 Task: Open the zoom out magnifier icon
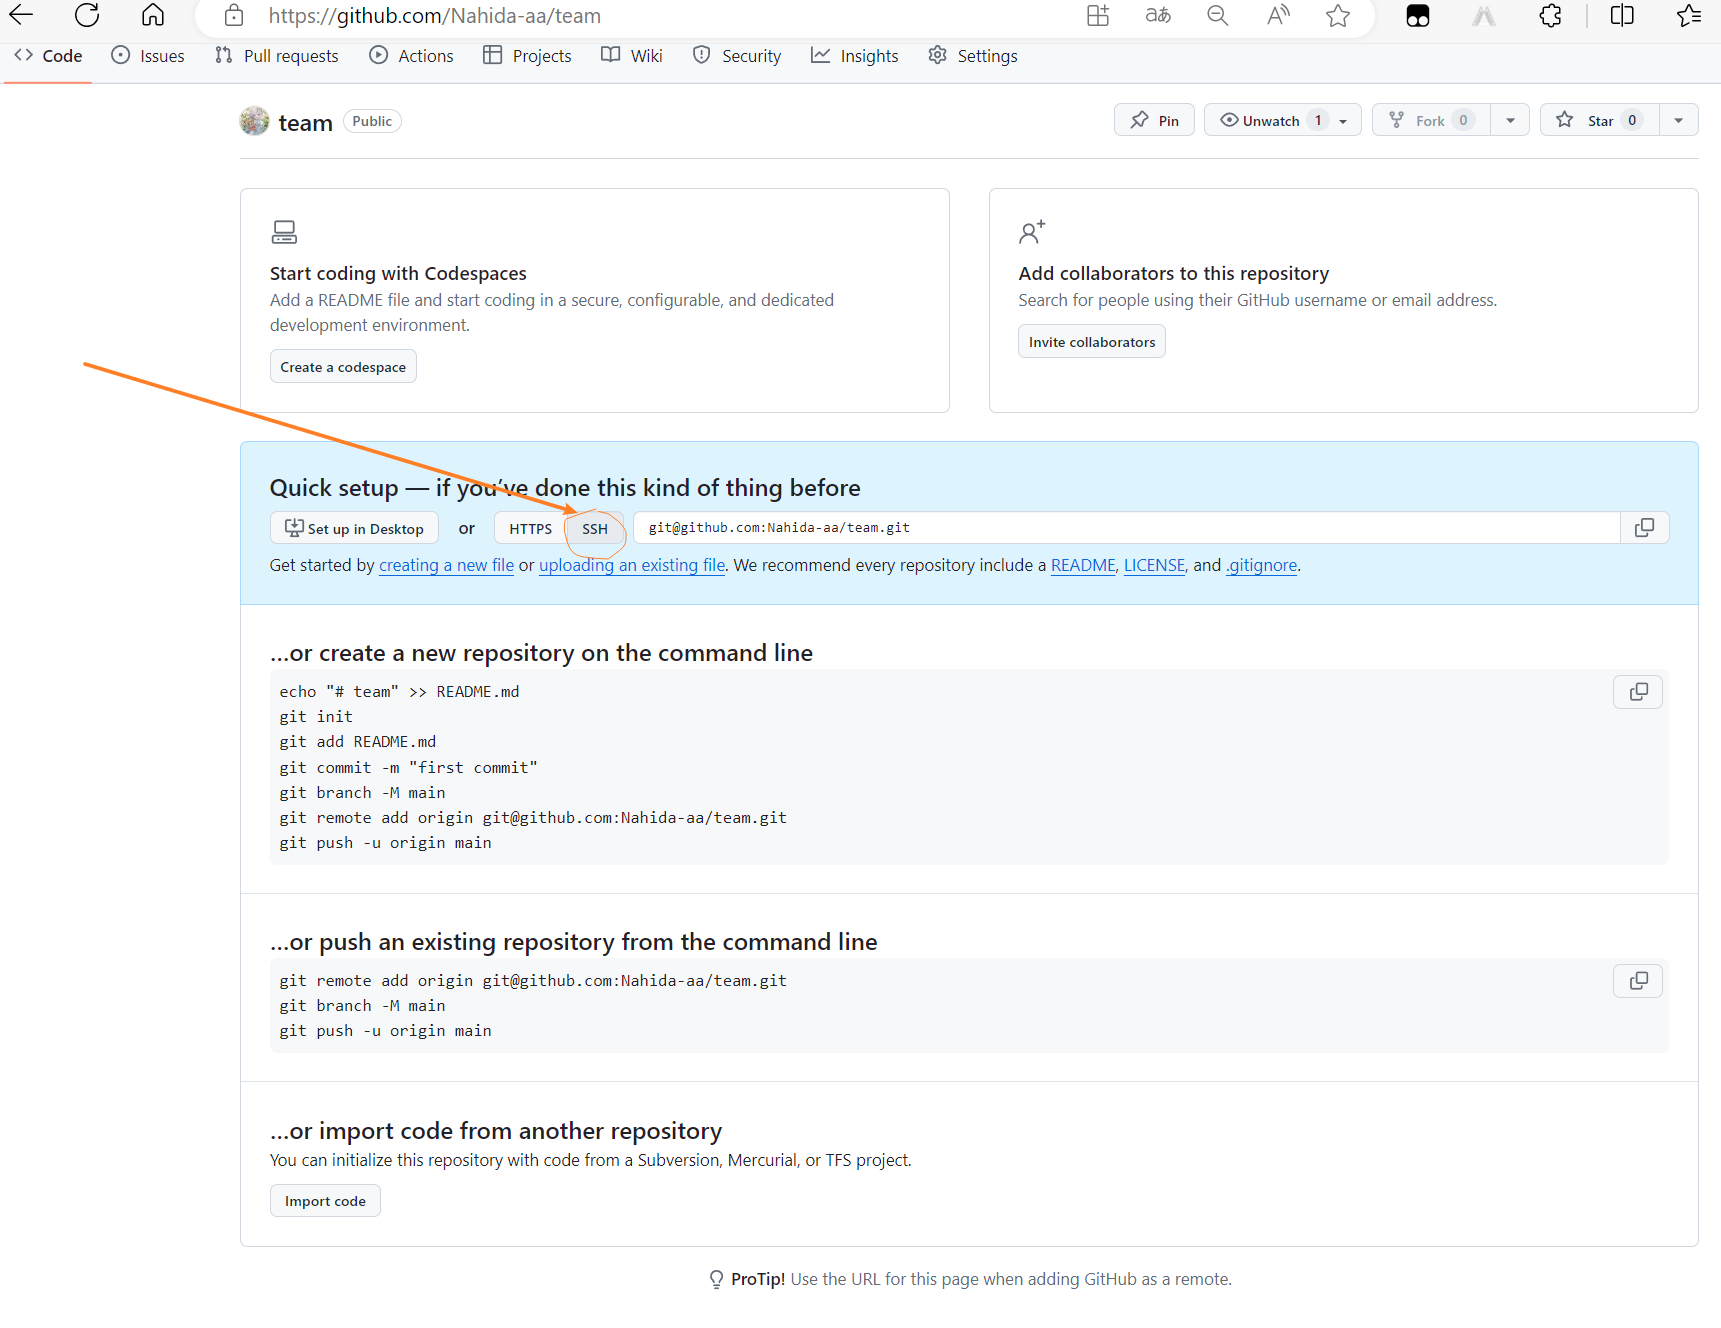(1217, 15)
